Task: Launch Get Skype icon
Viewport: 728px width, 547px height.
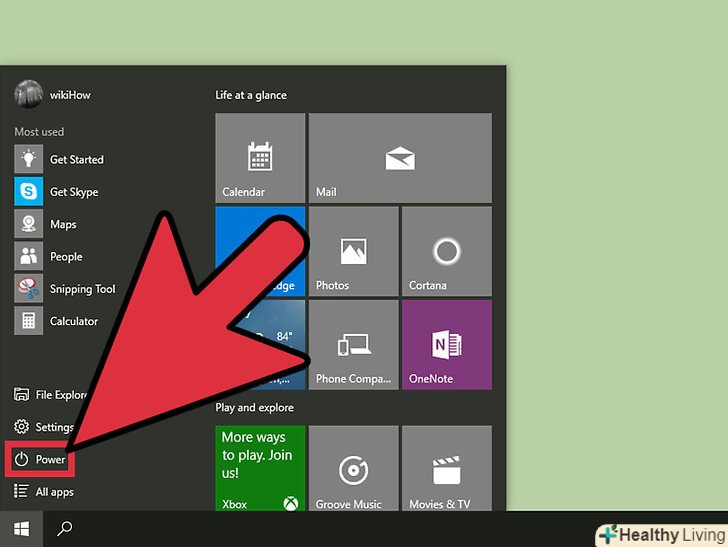Action: point(28,191)
